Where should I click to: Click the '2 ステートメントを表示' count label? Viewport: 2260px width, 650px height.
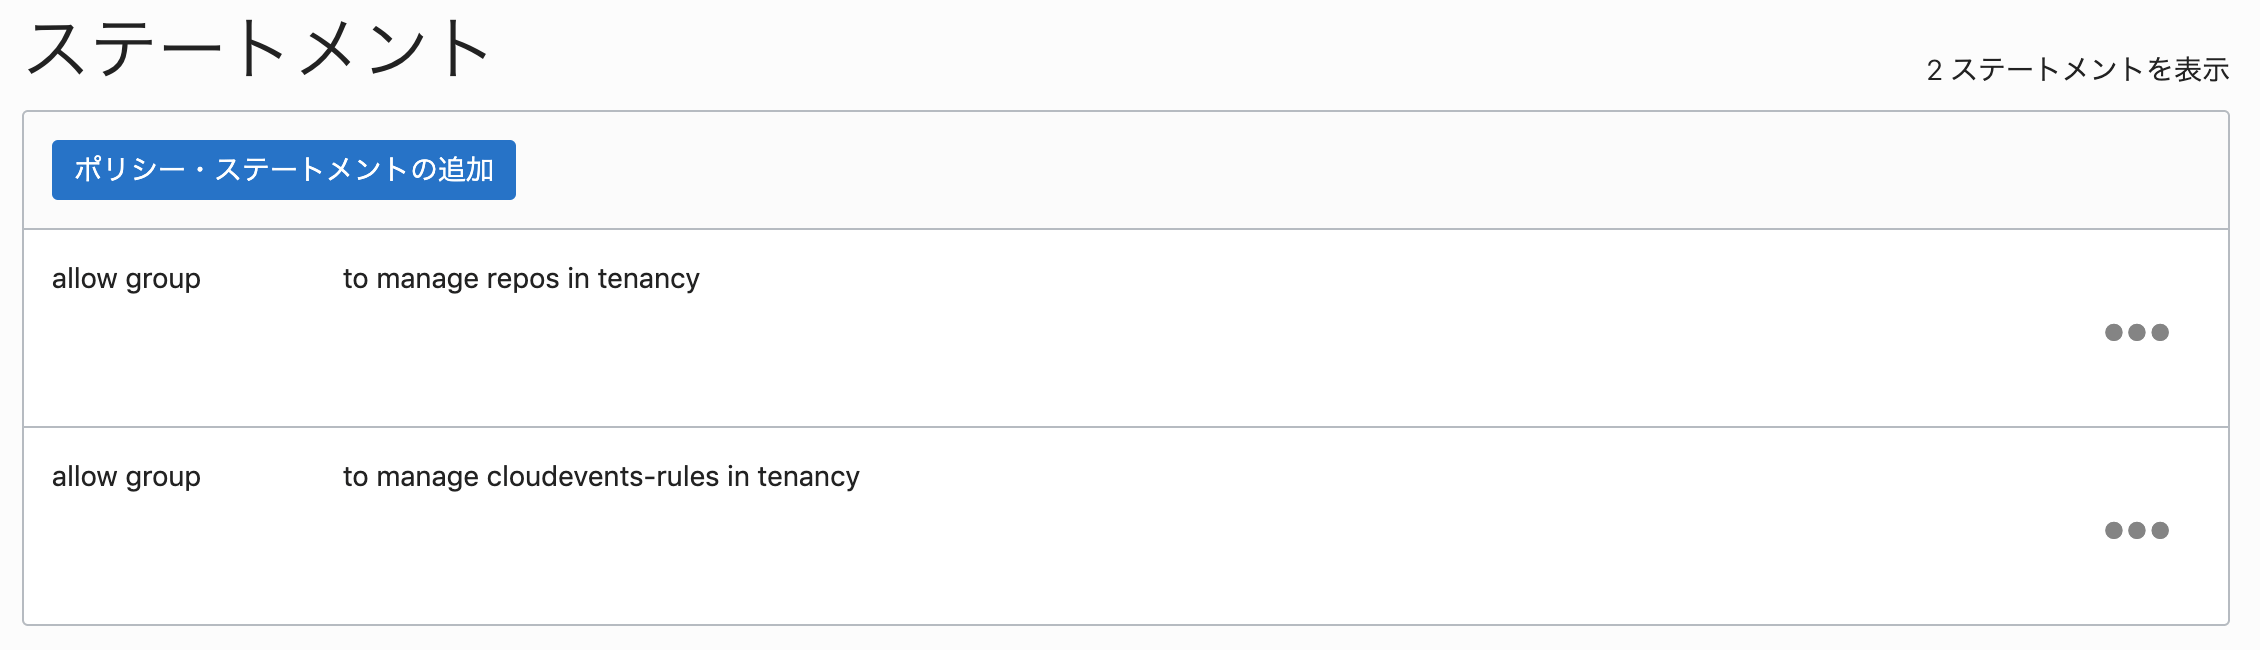(x=2077, y=70)
